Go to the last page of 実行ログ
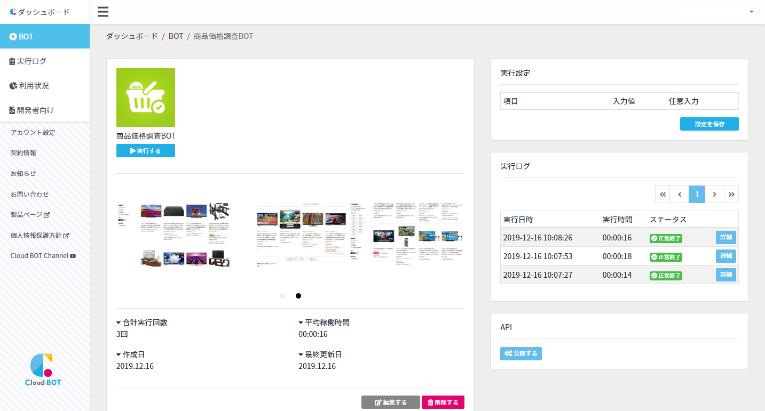The width and height of the screenshot is (765, 411). (731, 194)
